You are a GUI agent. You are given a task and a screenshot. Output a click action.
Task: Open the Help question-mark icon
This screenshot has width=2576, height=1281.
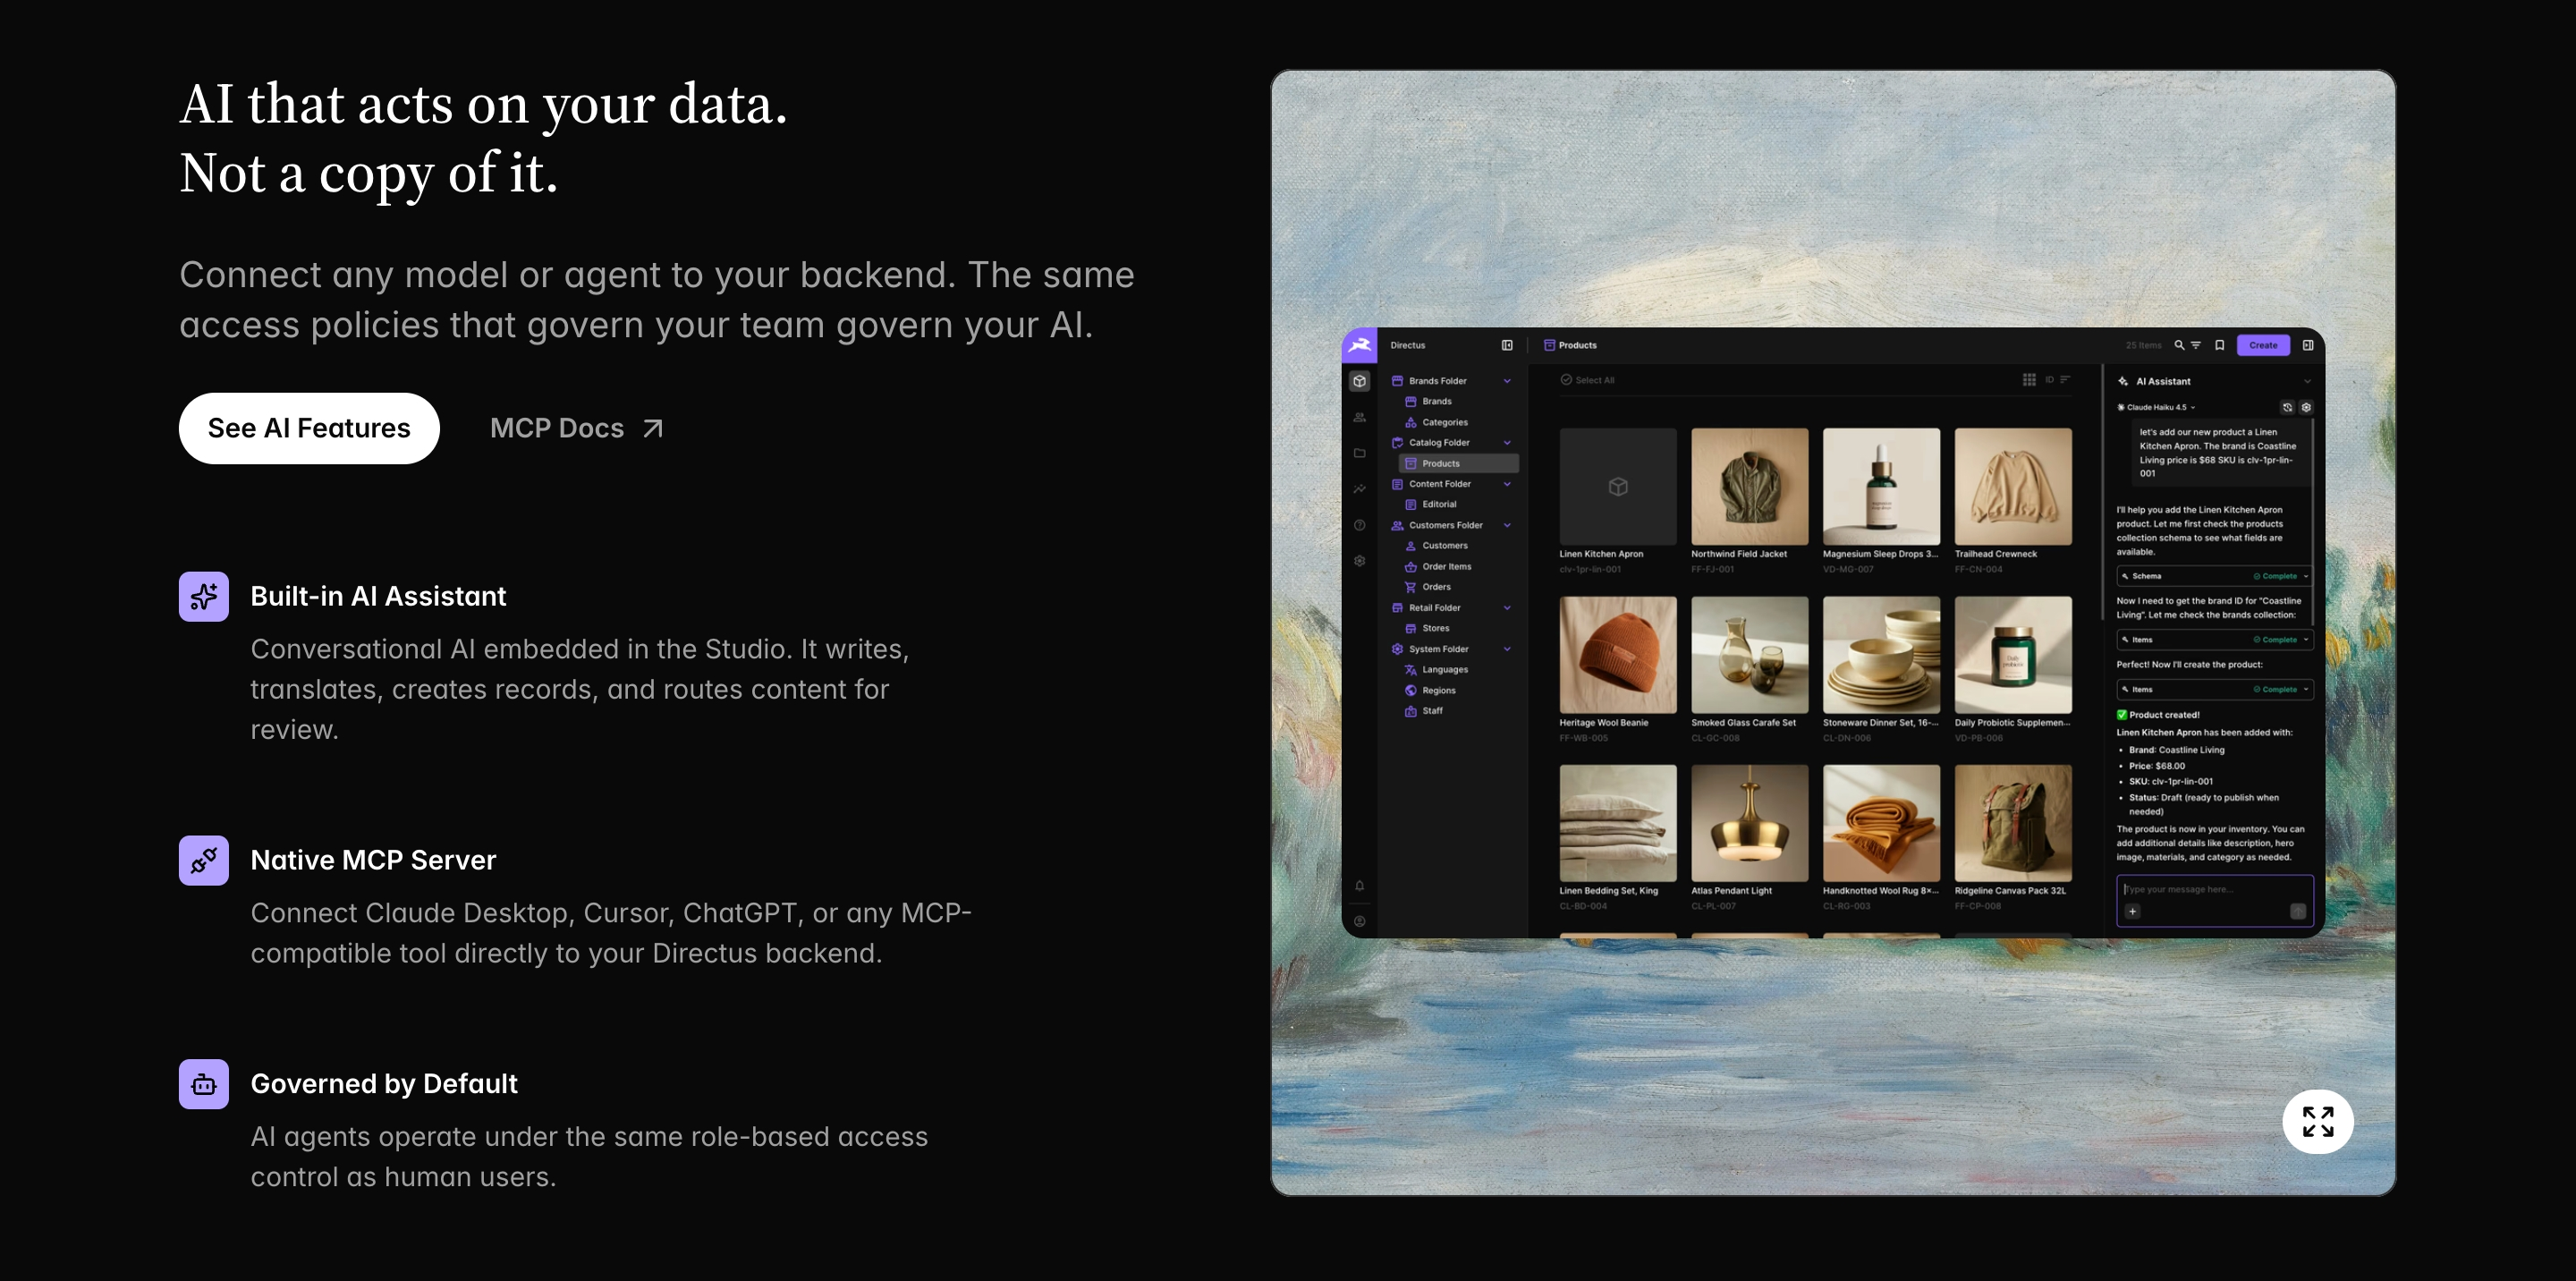(x=1359, y=525)
